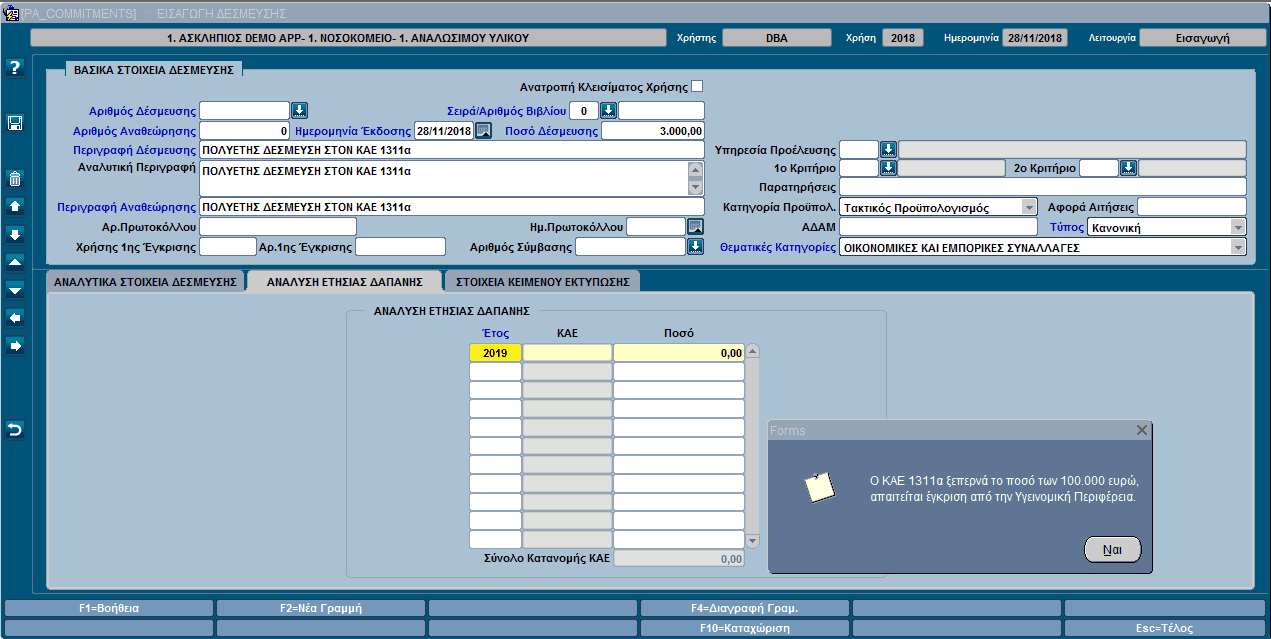Click the down triangle icon in the left sidebar

[14, 290]
